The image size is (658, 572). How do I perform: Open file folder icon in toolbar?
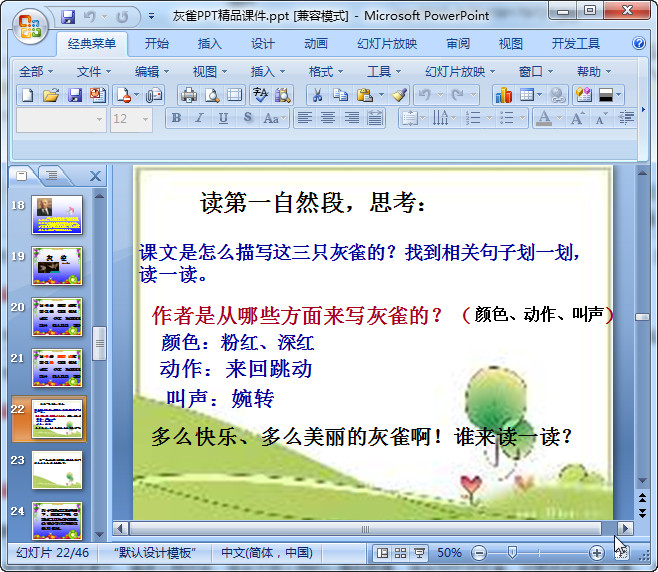[51, 95]
